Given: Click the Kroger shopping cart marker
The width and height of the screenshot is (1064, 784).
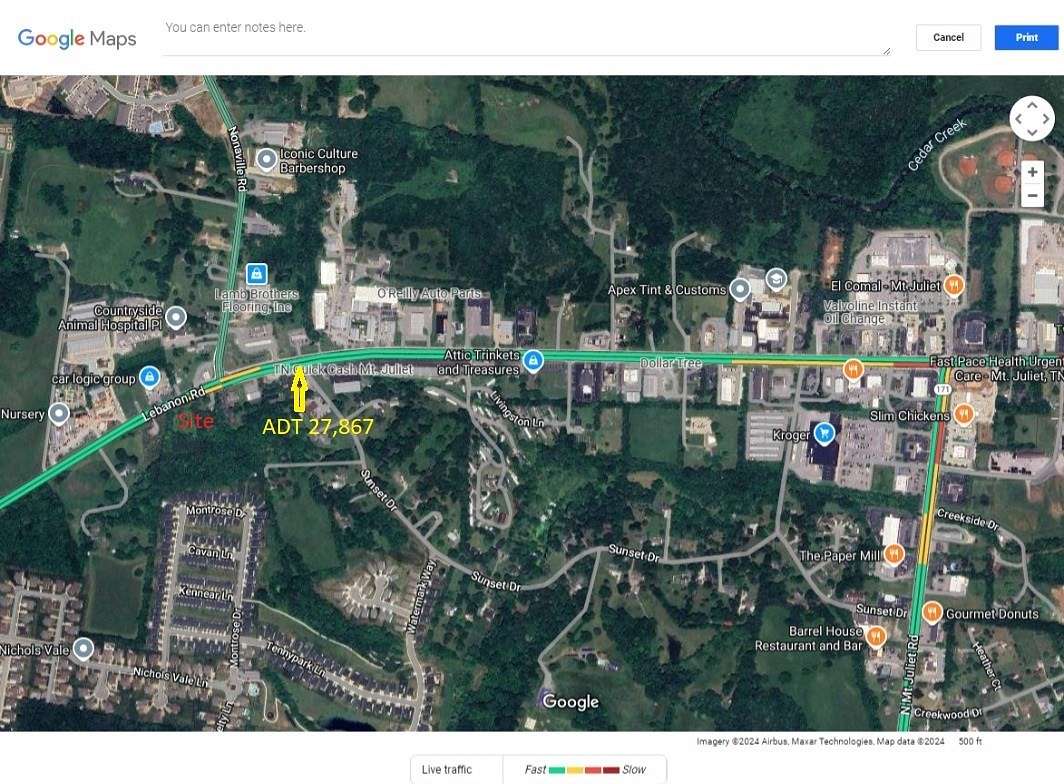Looking at the screenshot, I should pos(823,434).
